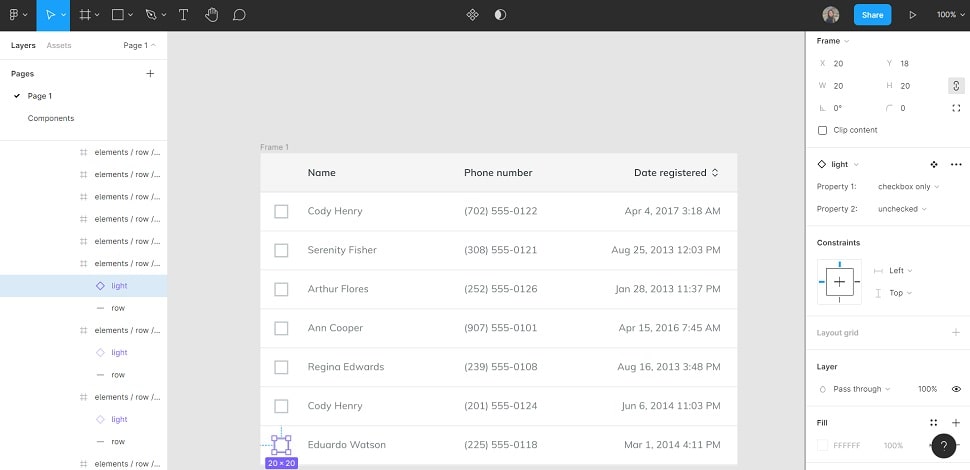Edit the layer opacity 100% field

pyautogui.click(x=927, y=390)
